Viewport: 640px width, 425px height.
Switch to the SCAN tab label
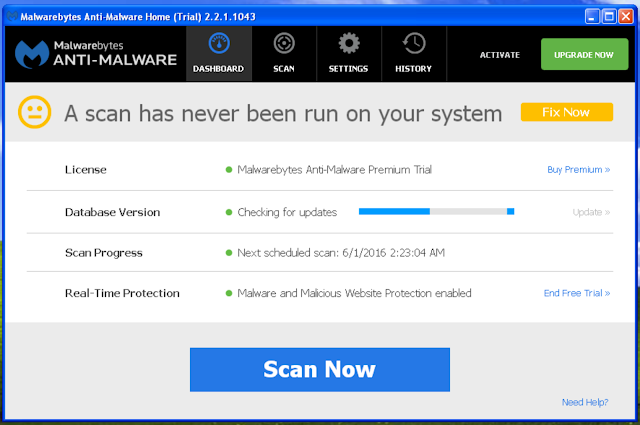click(x=284, y=69)
